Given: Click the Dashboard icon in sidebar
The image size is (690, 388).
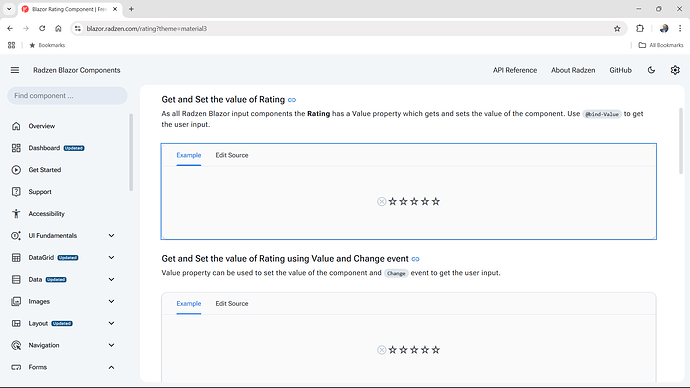Looking at the screenshot, I should point(16,148).
